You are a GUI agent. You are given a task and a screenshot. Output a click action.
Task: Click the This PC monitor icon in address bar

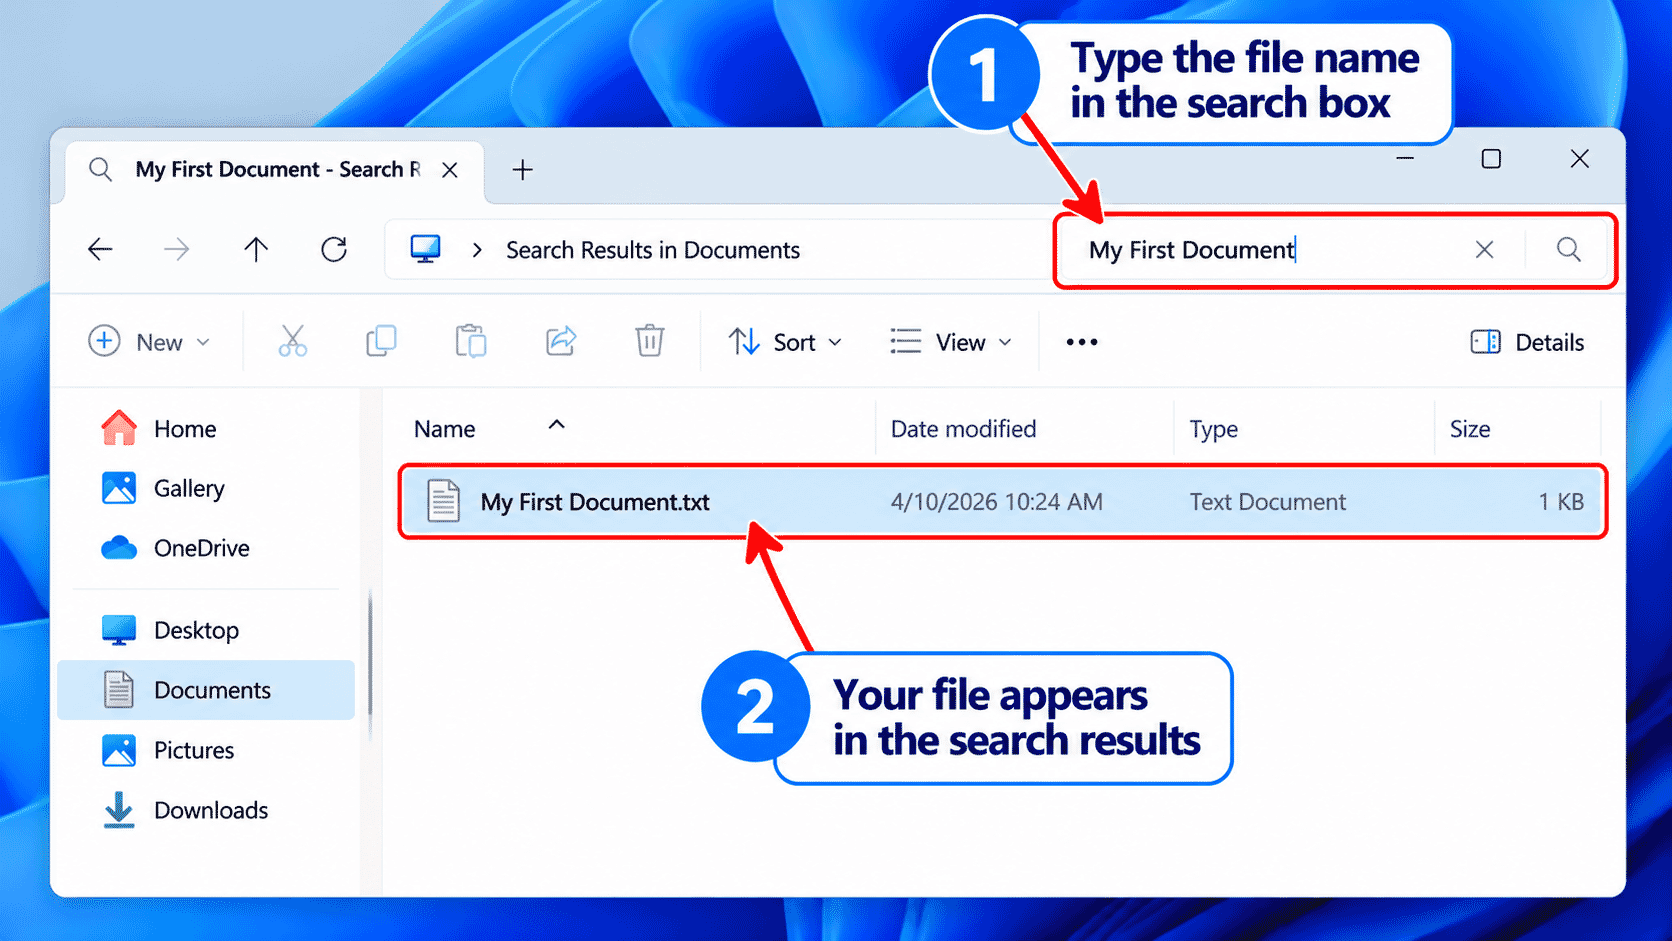(425, 249)
